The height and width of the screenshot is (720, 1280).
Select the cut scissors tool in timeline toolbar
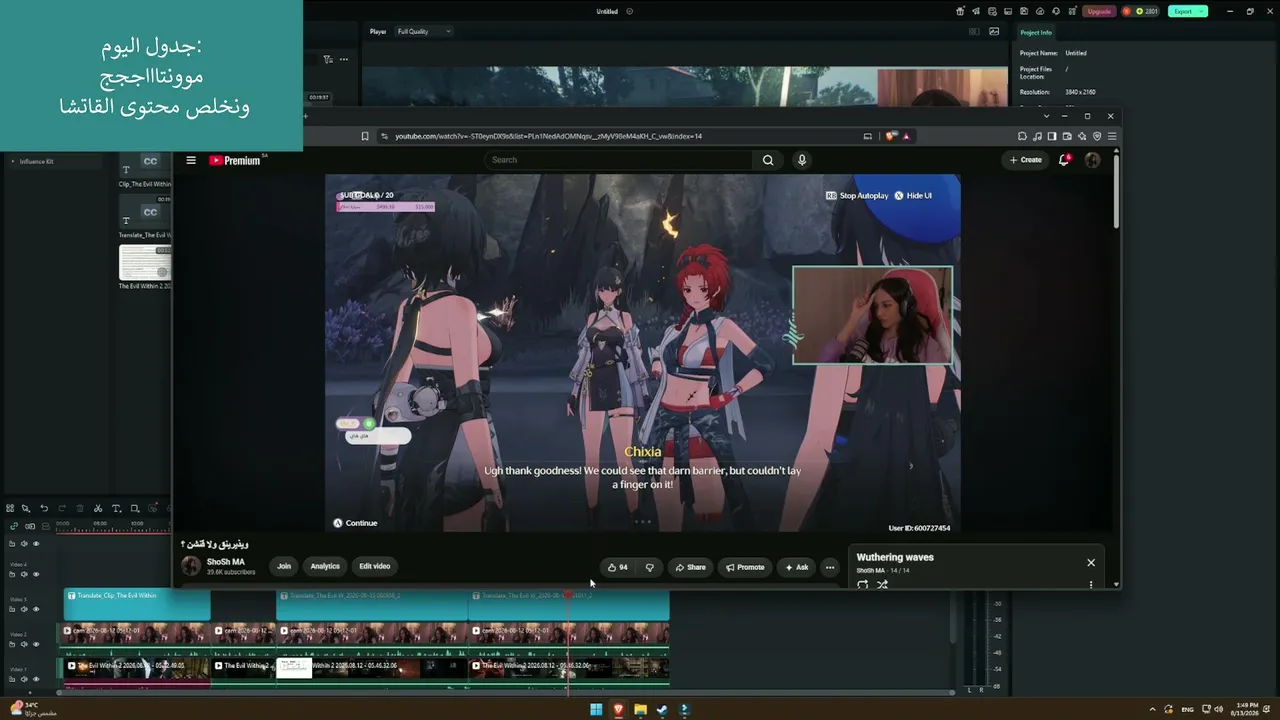pyautogui.click(x=98, y=508)
